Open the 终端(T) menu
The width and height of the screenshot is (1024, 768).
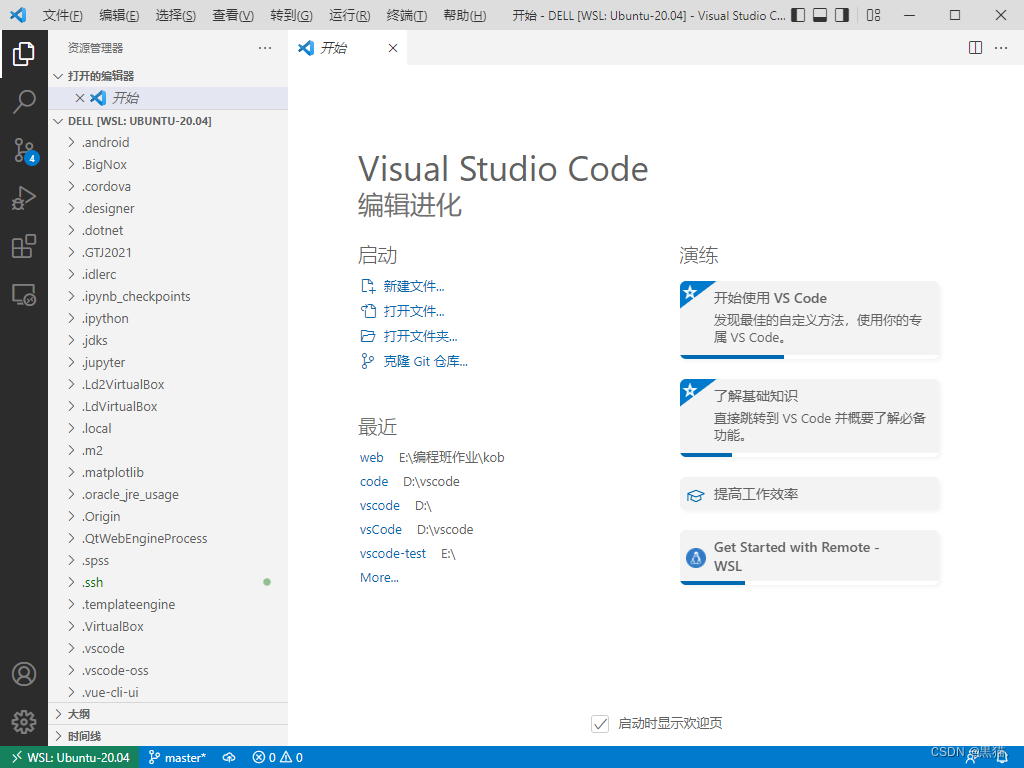406,15
